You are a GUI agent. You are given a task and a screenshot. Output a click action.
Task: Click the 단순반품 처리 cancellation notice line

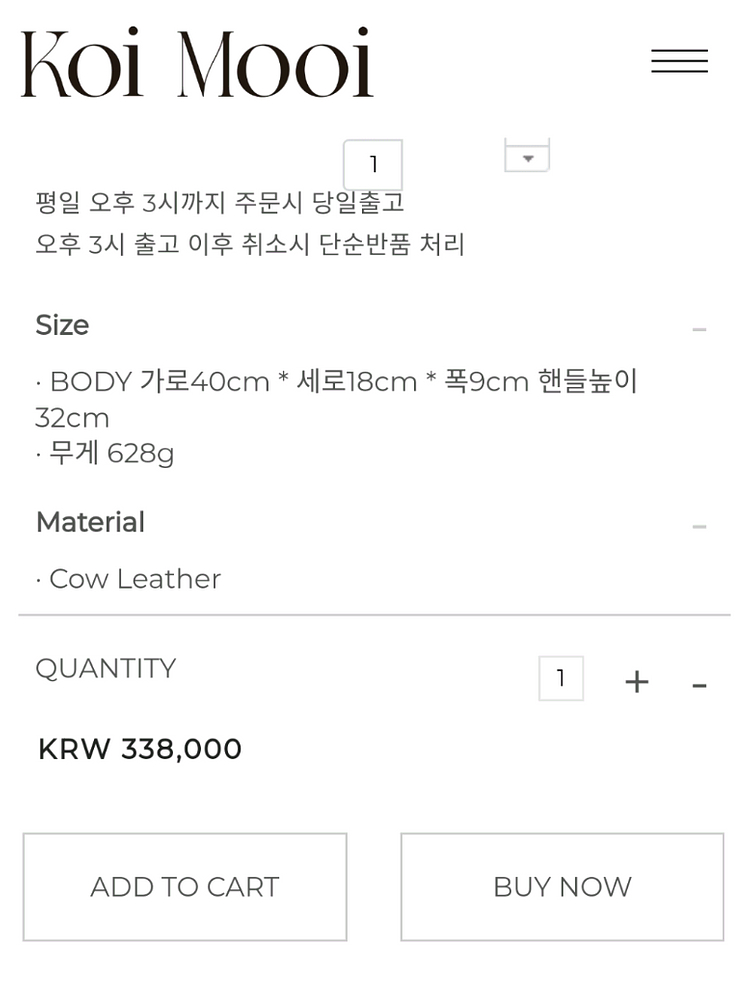[x=250, y=244]
